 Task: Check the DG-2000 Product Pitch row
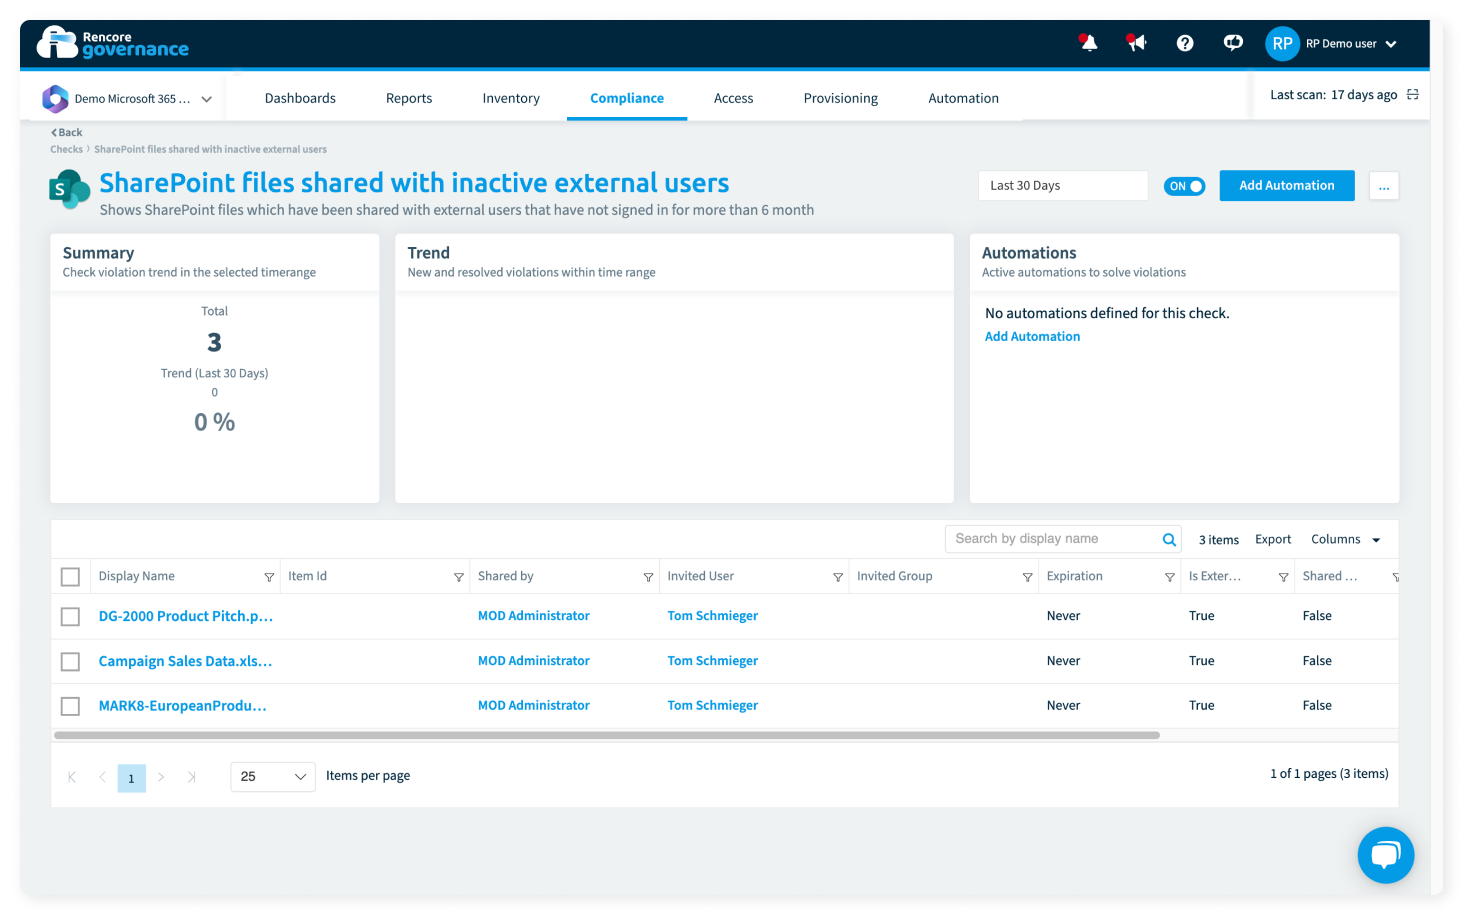tap(70, 617)
